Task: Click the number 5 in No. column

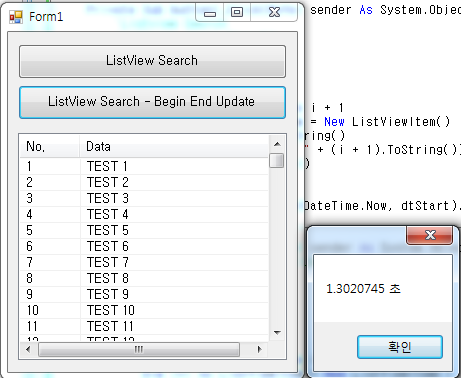Action: coord(29,230)
